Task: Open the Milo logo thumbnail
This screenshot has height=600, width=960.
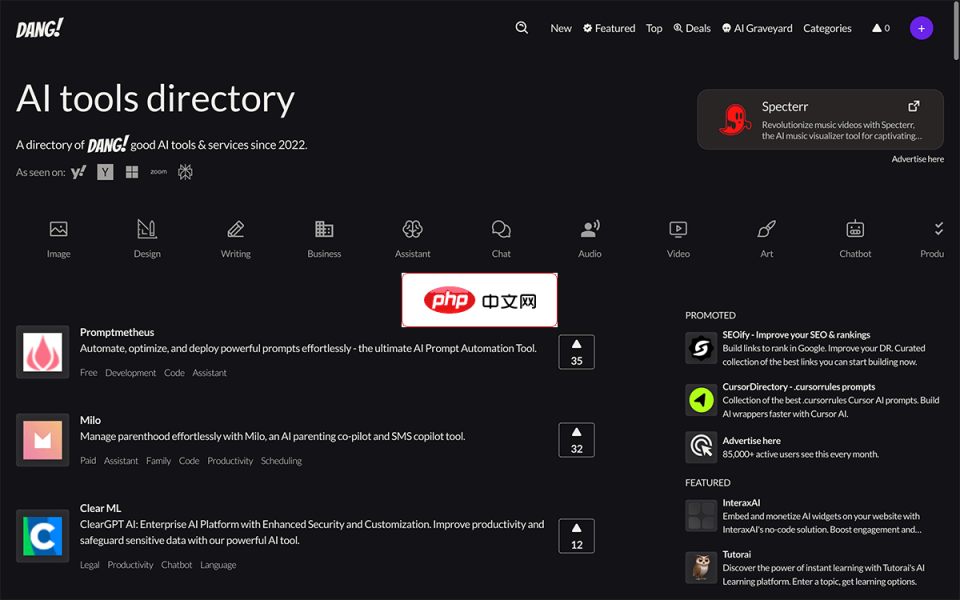Action: (x=42, y=440)
